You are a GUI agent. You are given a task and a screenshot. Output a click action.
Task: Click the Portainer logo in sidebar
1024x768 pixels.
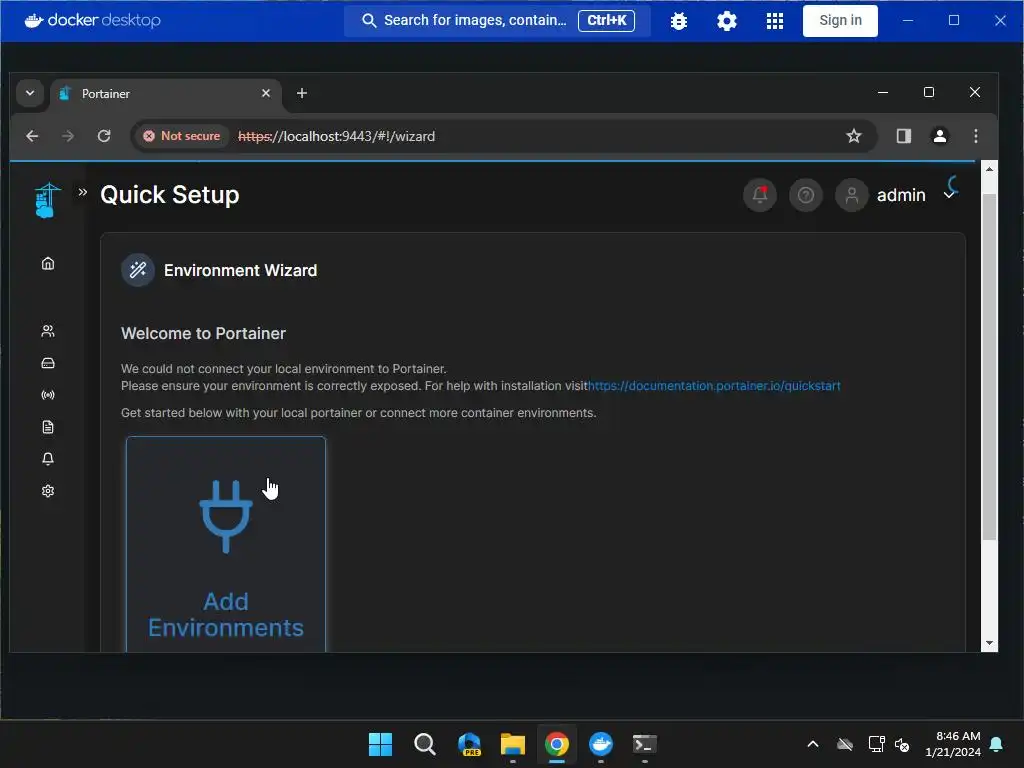tap(47, 200)
